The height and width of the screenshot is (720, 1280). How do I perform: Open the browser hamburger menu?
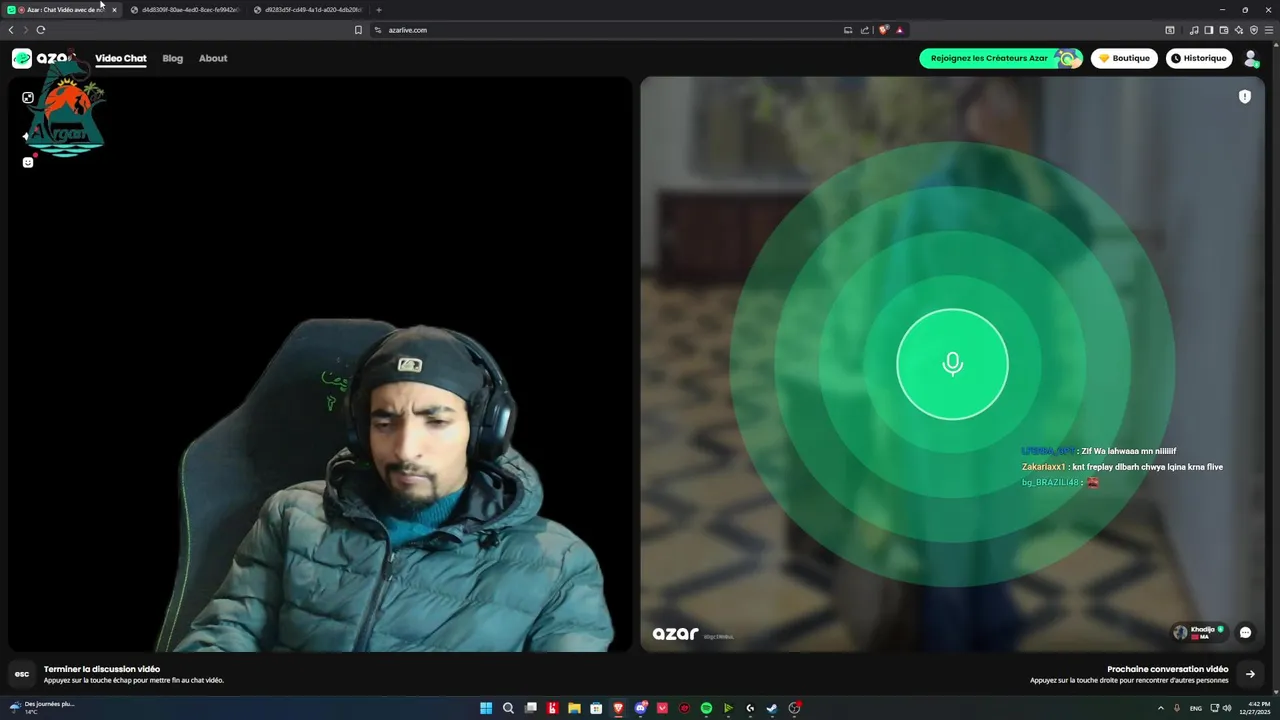point(1269,30)
